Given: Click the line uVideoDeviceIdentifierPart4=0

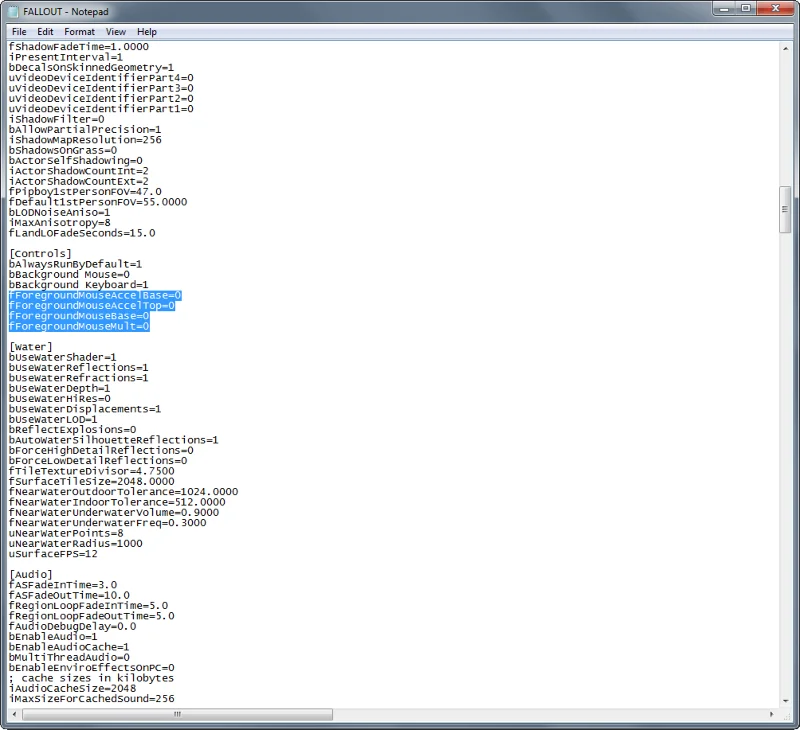Looking at the screenshot, I should pyautogui.click(x=101, y=78).
